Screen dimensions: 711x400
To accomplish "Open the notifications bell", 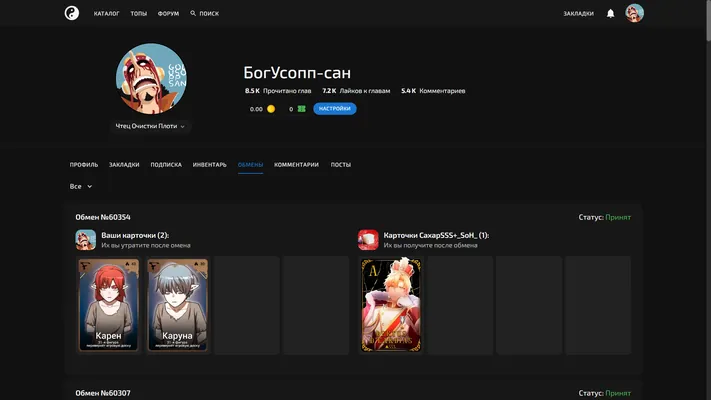I will click(610, 14).
